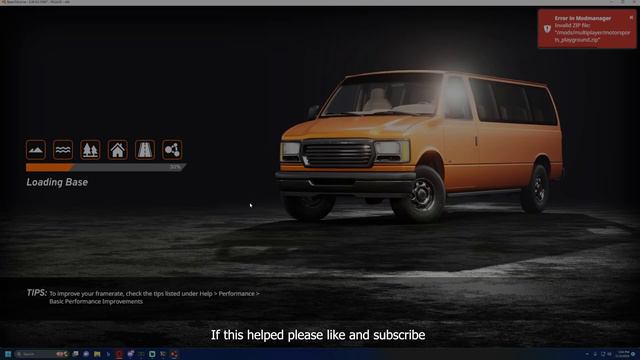Click the terrain mountain loading icon
Viewport: 640px width, 360px height.
click(x=36, y=150)
